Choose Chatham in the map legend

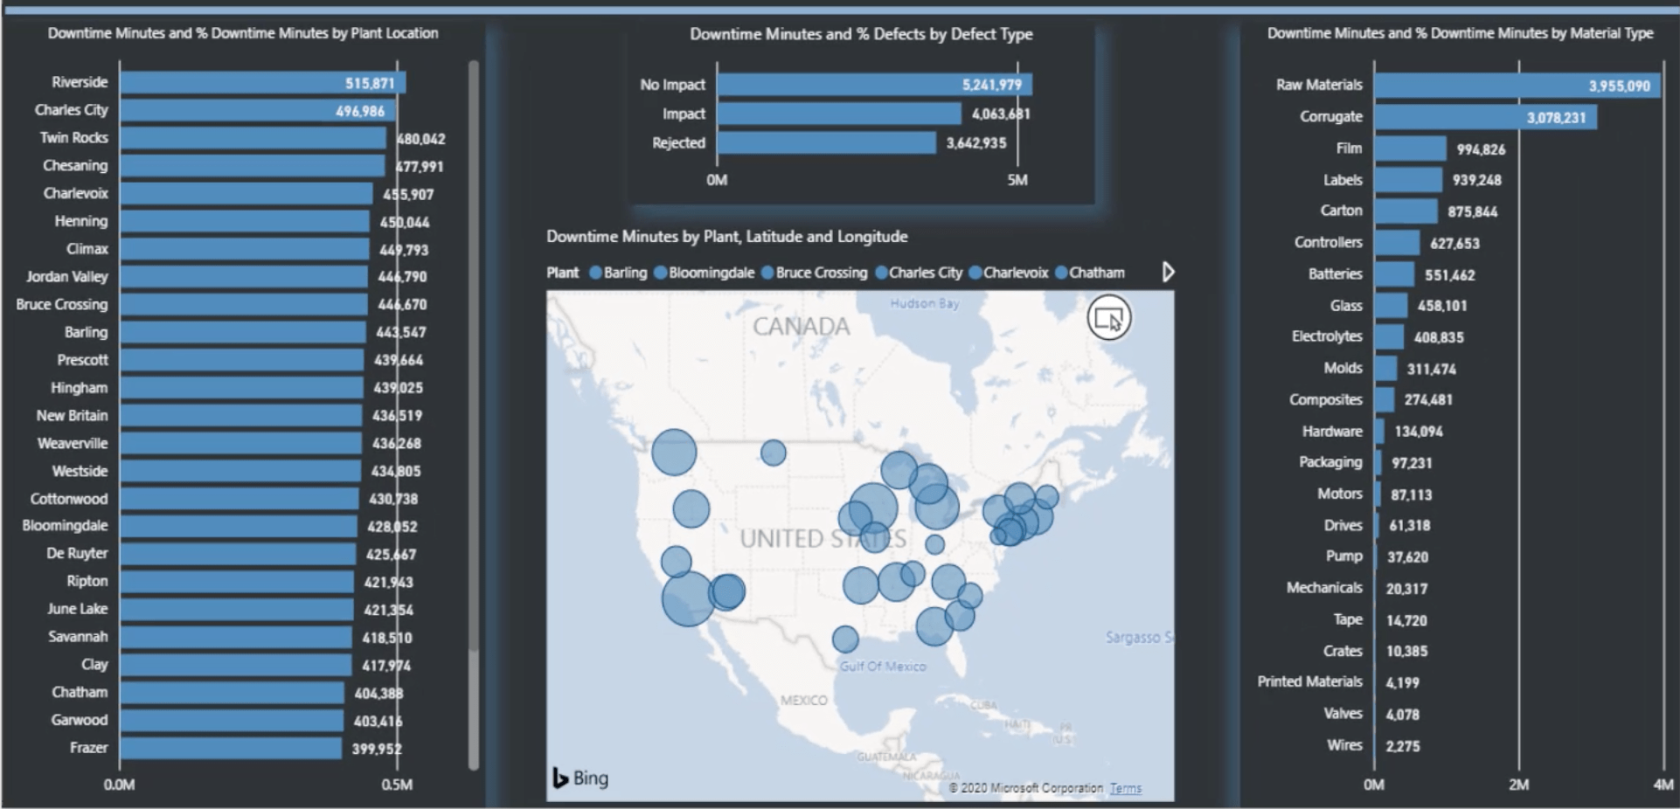pos(1089,273)
